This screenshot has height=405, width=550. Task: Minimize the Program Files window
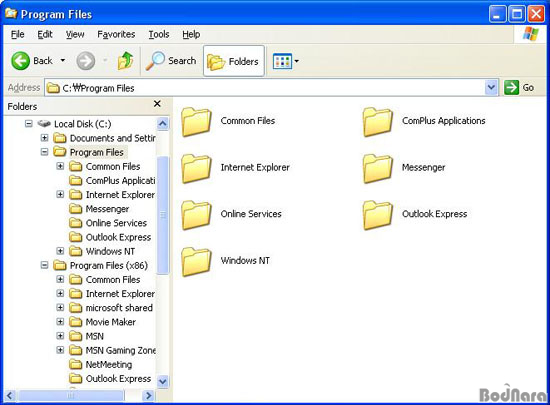(497, 14)
